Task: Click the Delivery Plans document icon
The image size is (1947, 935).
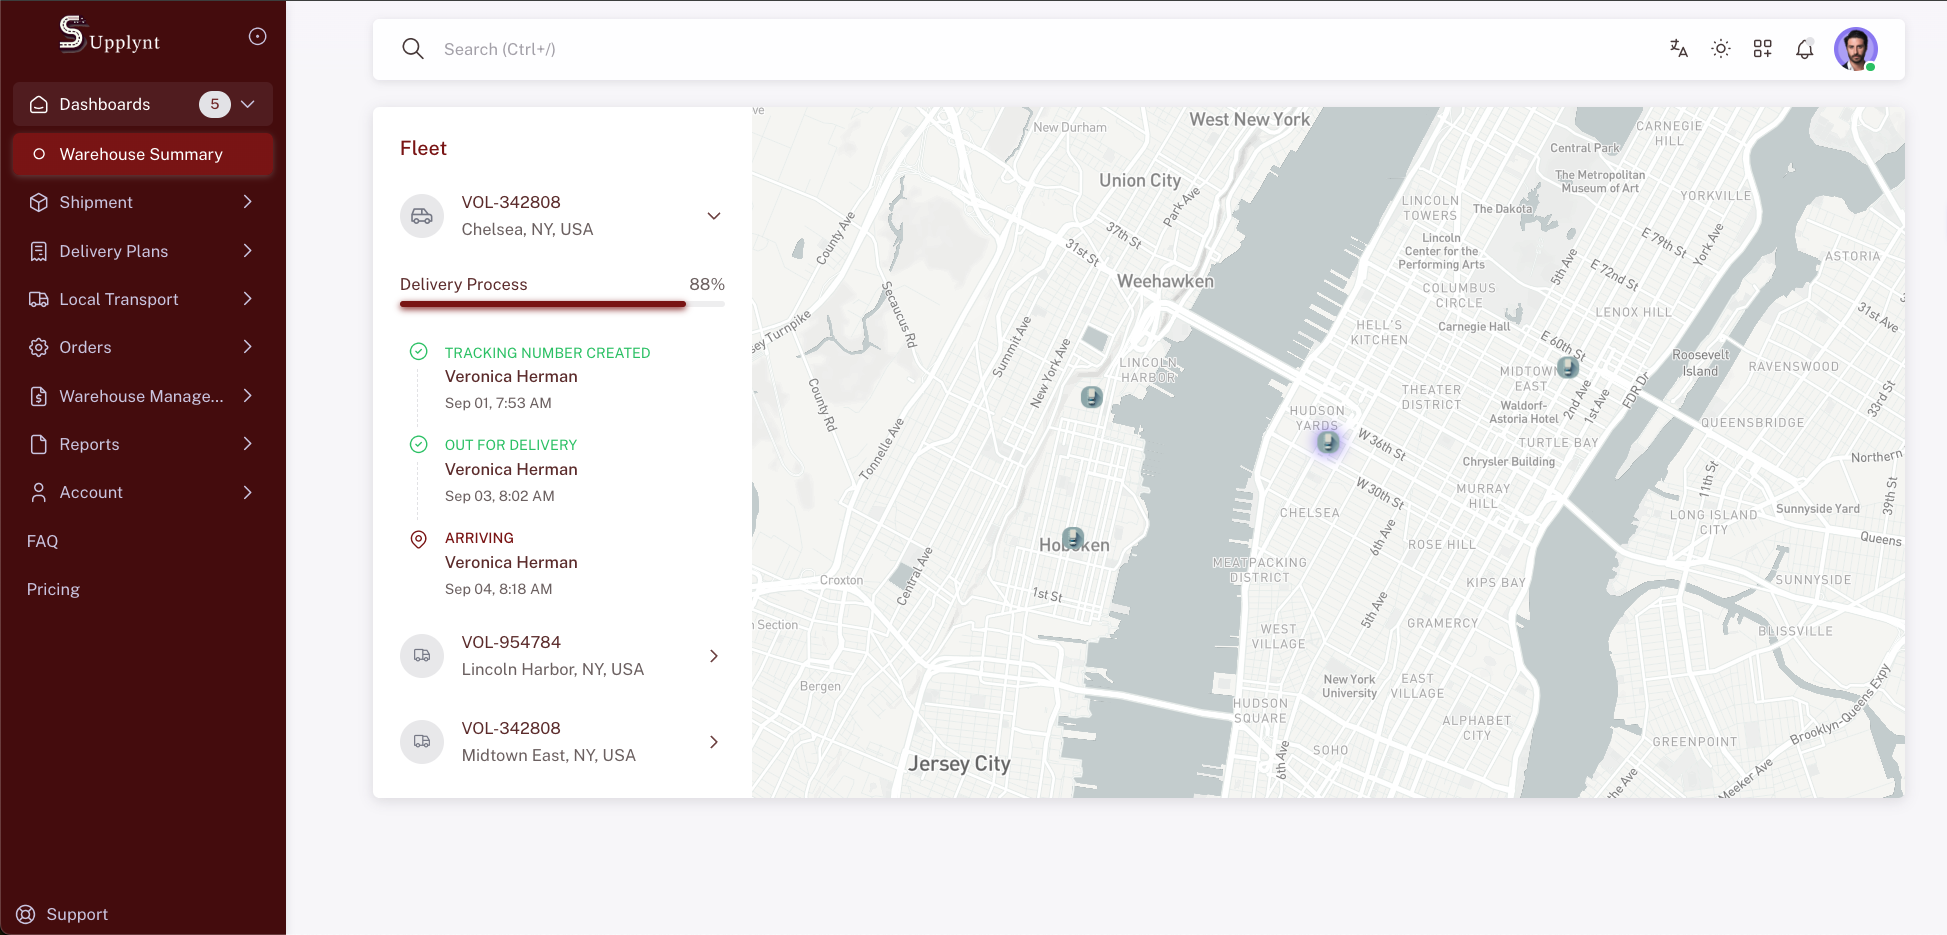Action: coord(39,251)
